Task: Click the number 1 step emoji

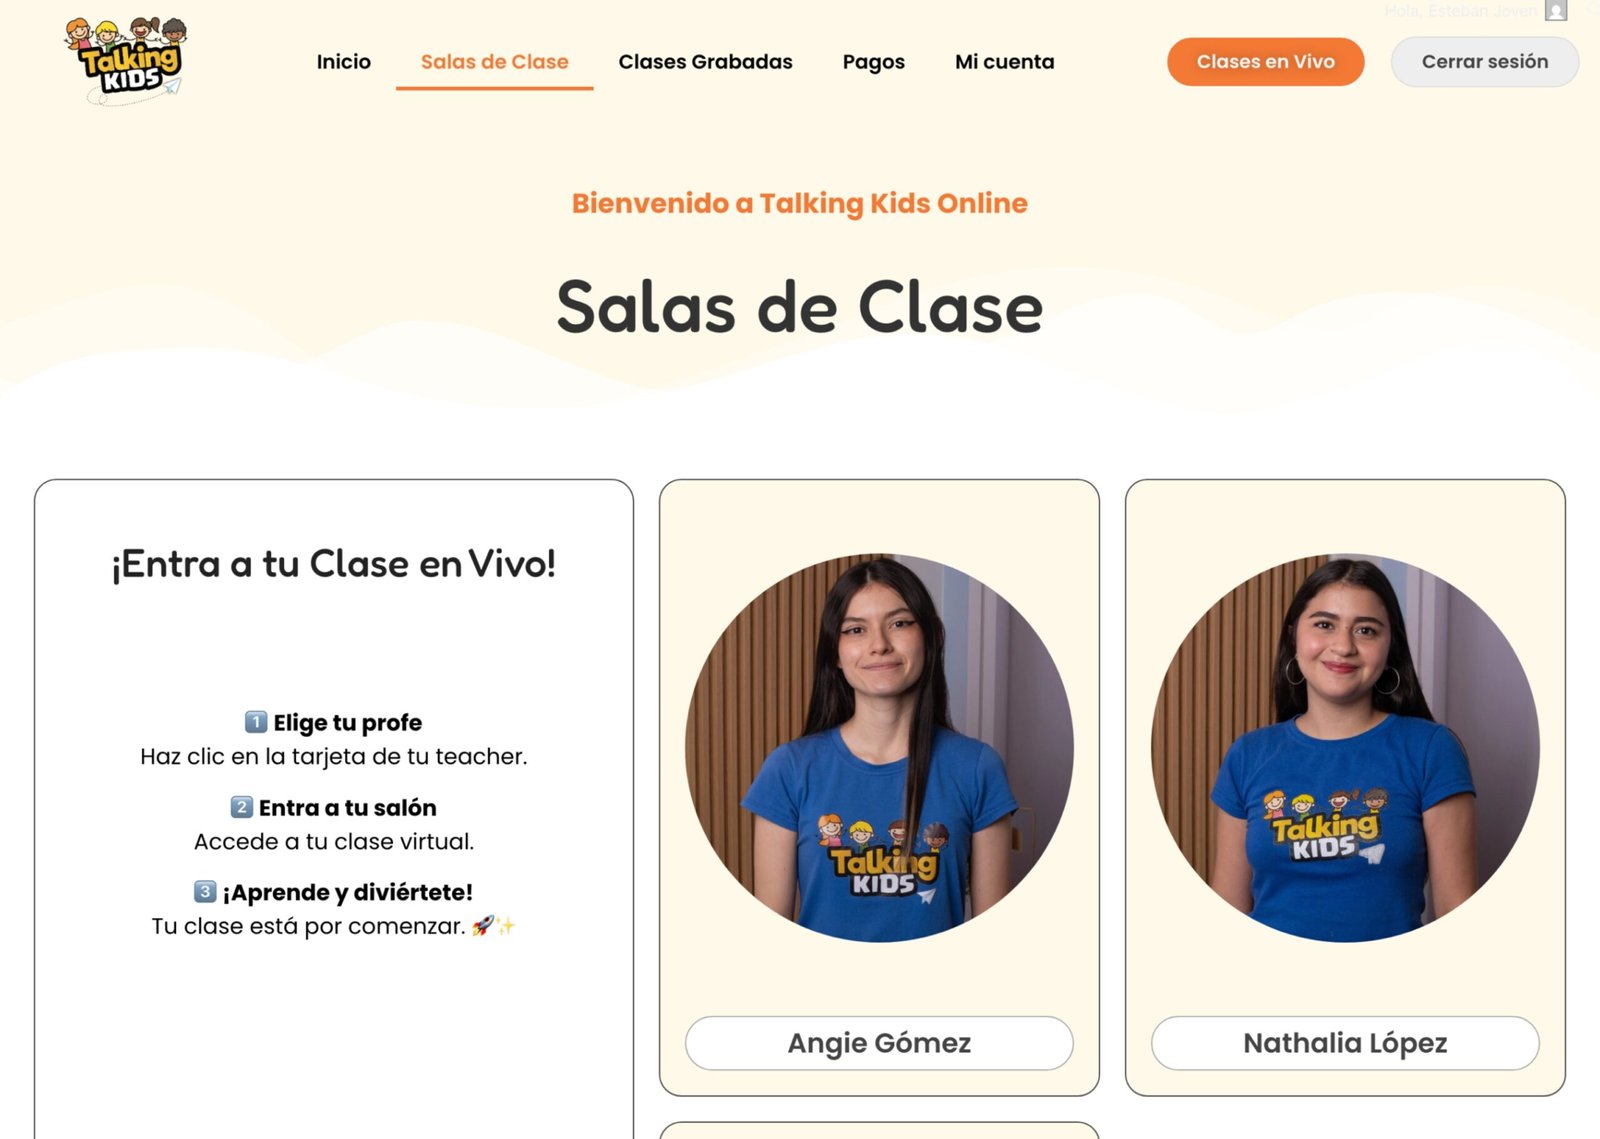Action: coord(256,722)
